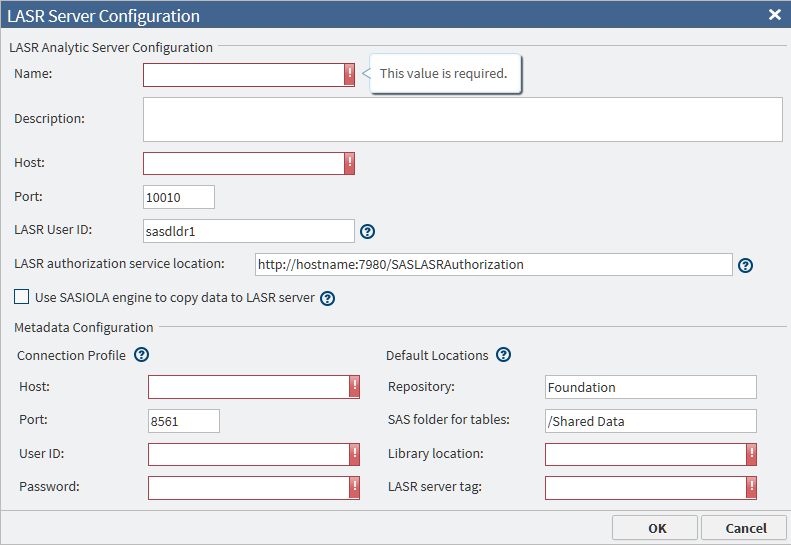Image resolution: width=791 pixels, height=545 pixels.
Task: Click error indicator on Library location field
Action: tap(751, 454)
